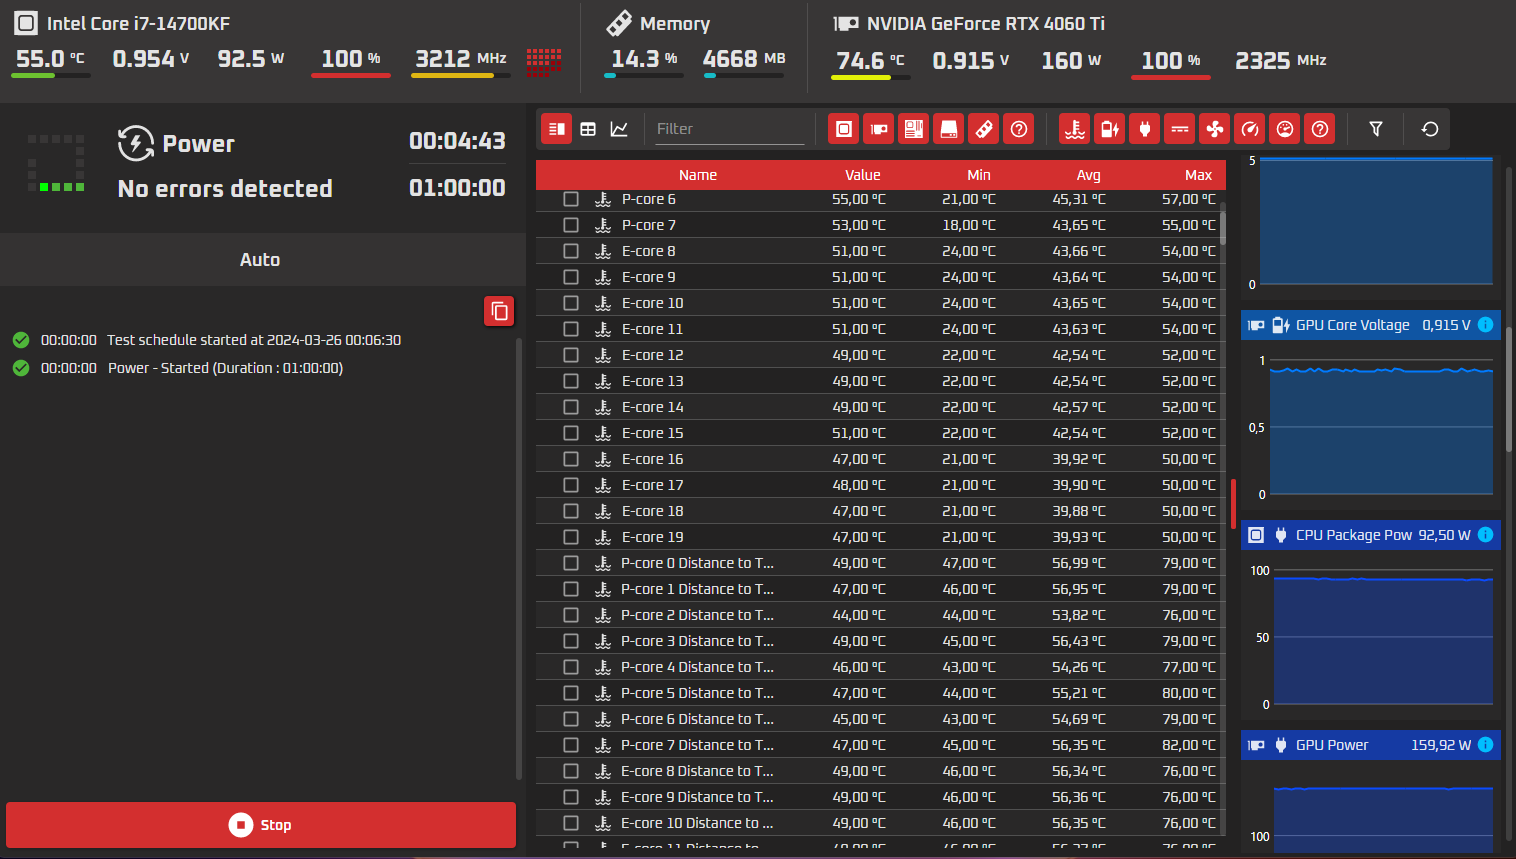1516x859 pixels.
Task: Check the E-core 17 row checkbox
Action: pos(571,485)
